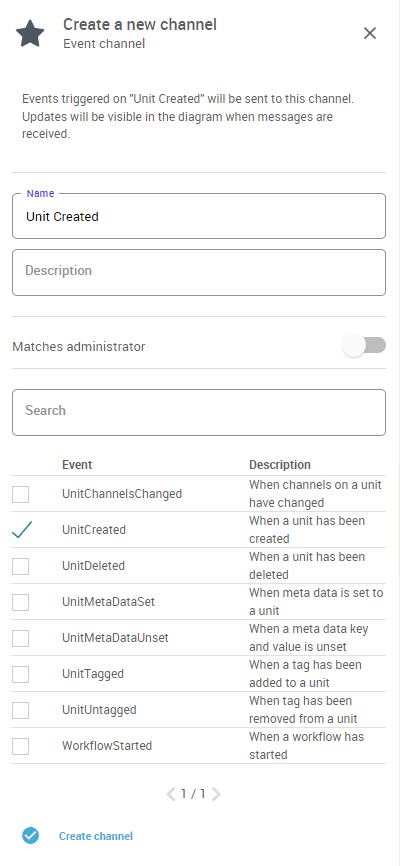Check the UnitUntagged checkbox
Viewport: 400px width, 866px height.
click(20, 710)
